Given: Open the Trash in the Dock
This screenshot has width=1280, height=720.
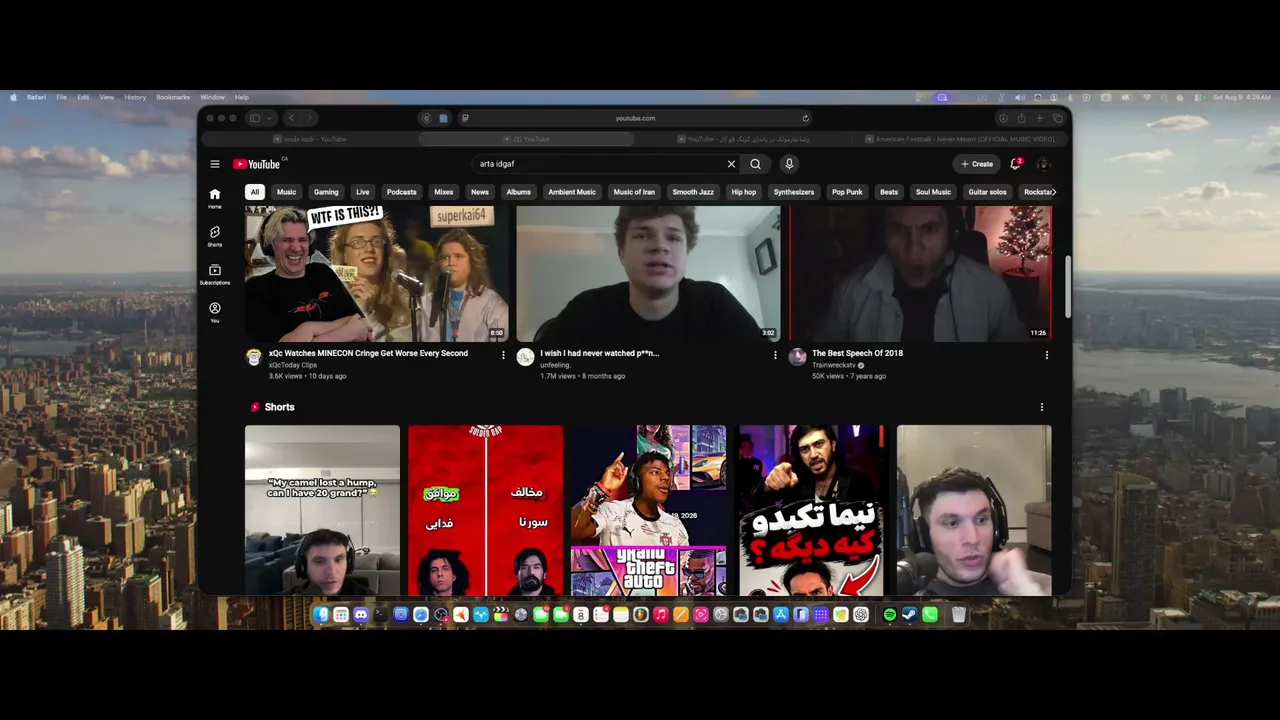Looking at the screenshot, I should (958, 615).
